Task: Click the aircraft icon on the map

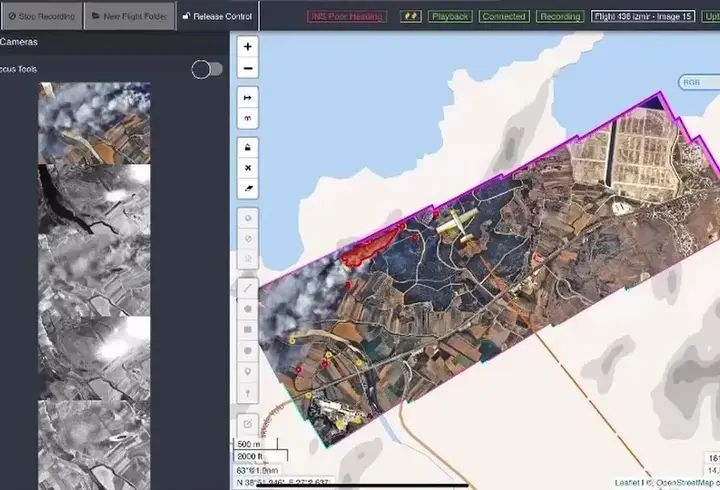Action: [458, 226]
